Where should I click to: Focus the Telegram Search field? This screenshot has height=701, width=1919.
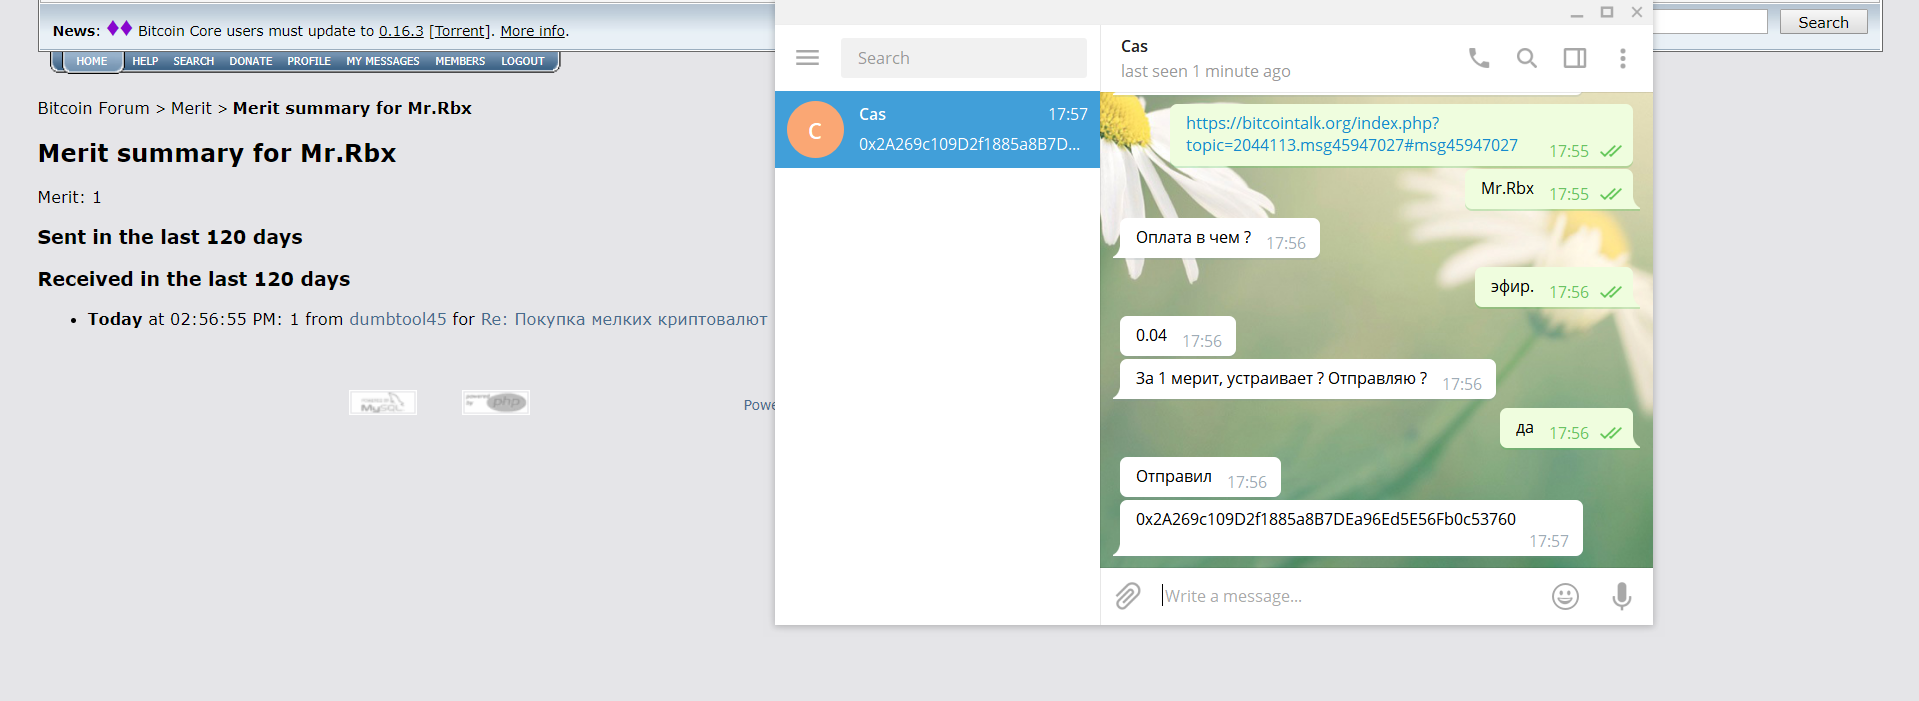point(963,58)
